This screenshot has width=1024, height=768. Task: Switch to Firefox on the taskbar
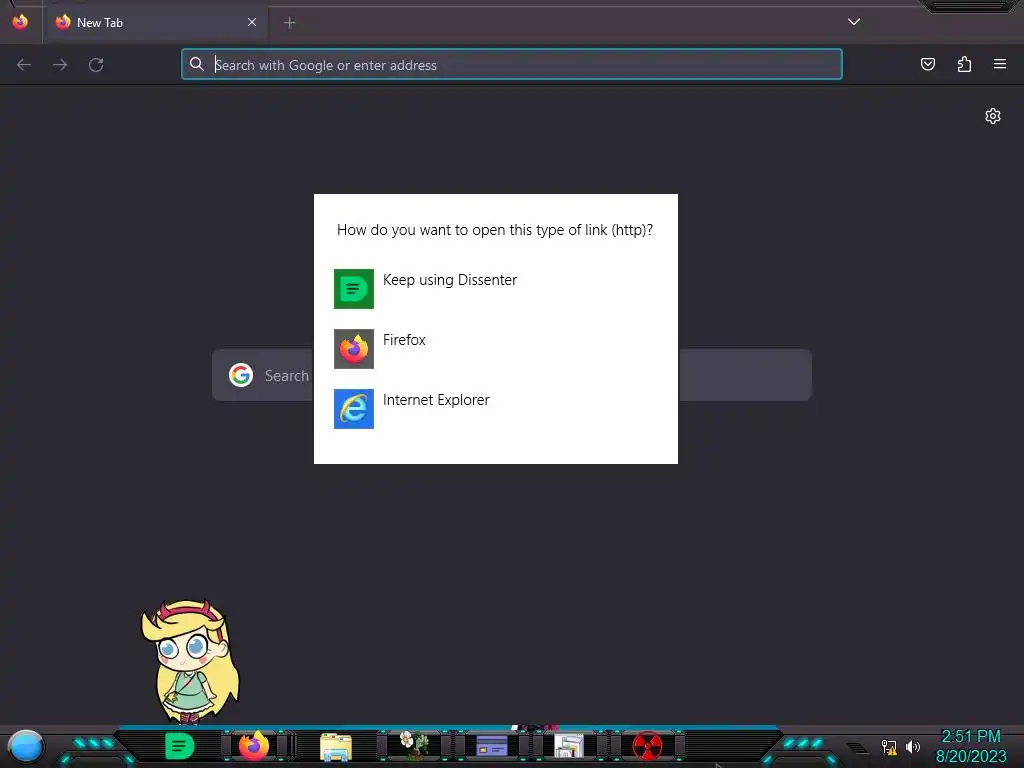click(253, 745)
